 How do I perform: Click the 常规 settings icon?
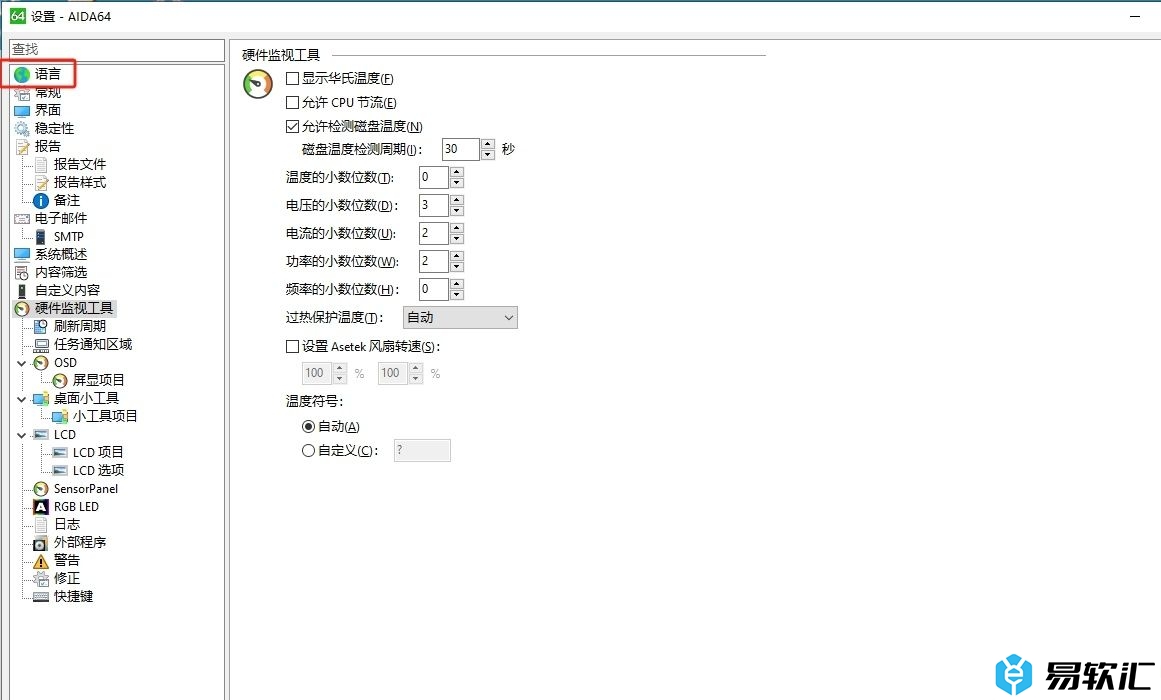pyautogui.click(x=22, y=93)
